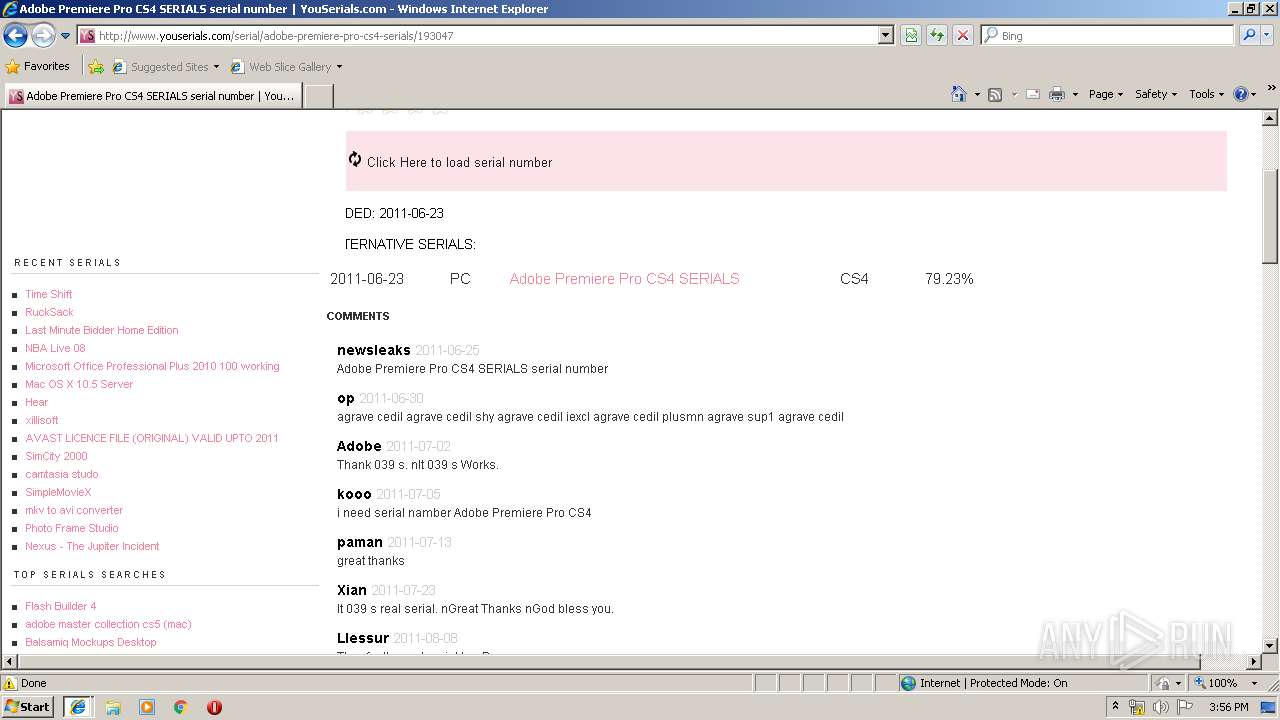Open Windows Media Player taskbar icon

pyautogui.click(x=147, y=707)
